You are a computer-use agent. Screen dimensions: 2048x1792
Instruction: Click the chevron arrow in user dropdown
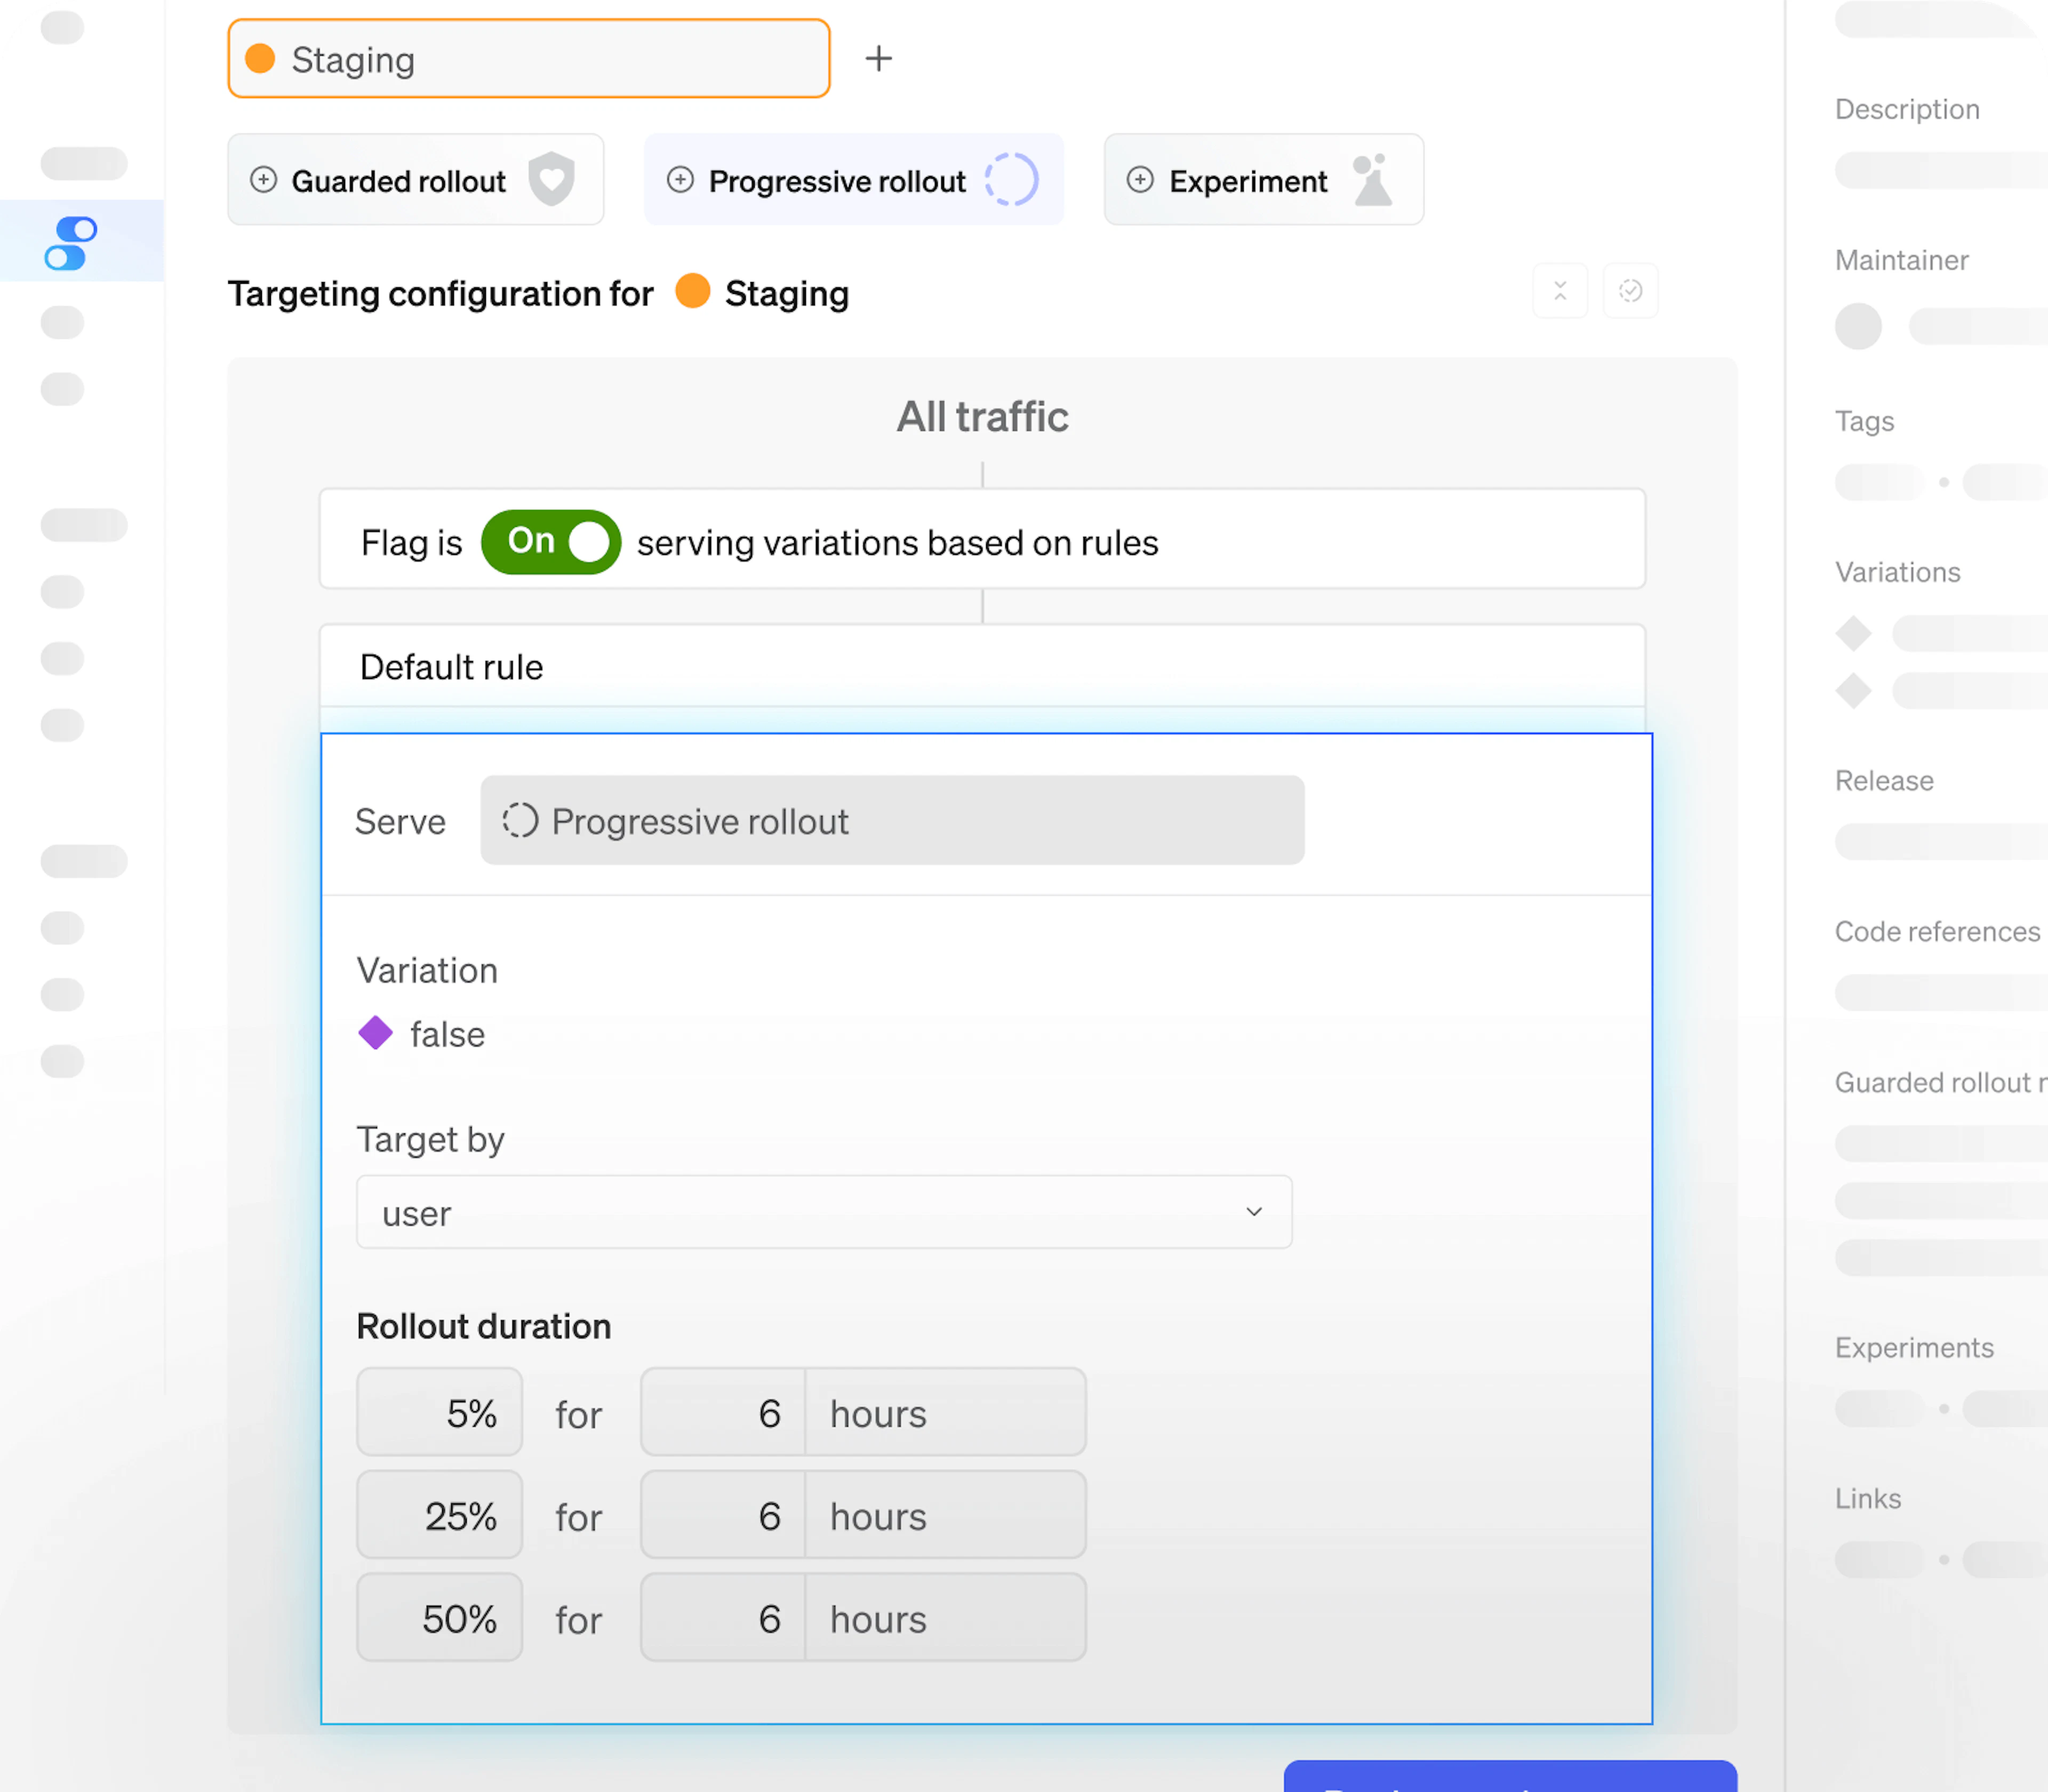1253,1212
